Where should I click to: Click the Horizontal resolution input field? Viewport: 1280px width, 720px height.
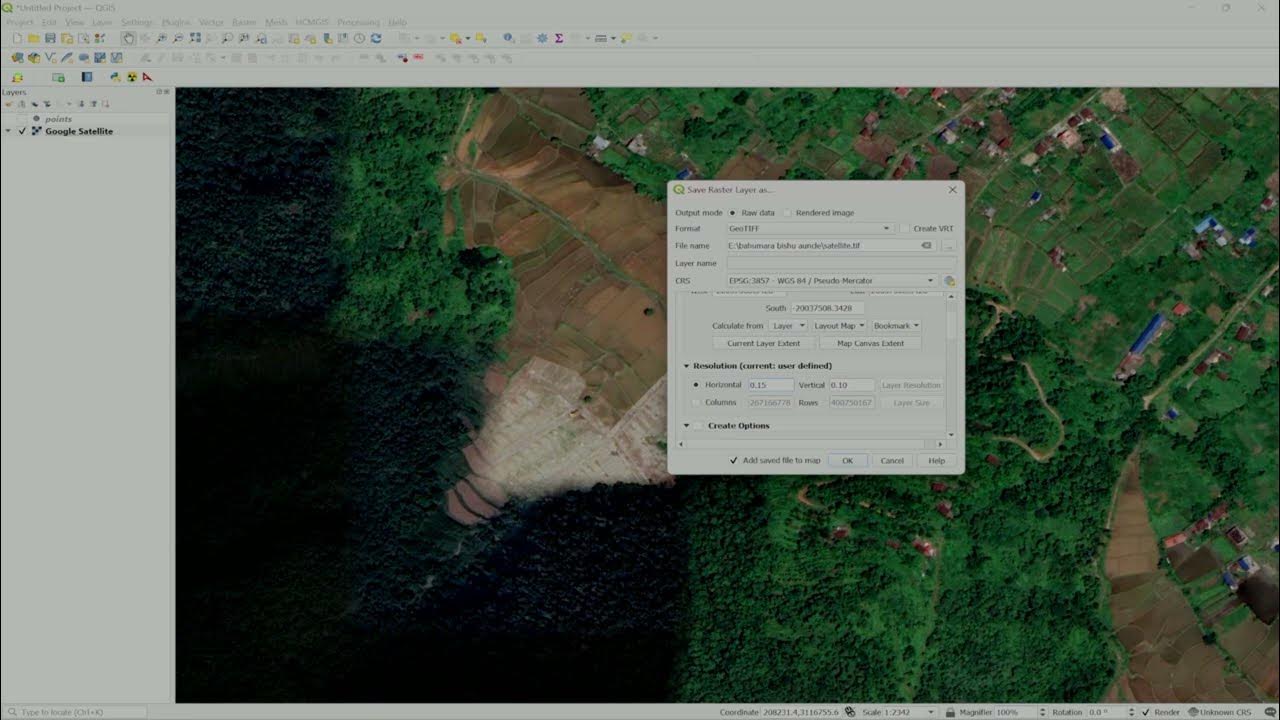[x=771, y=385]
